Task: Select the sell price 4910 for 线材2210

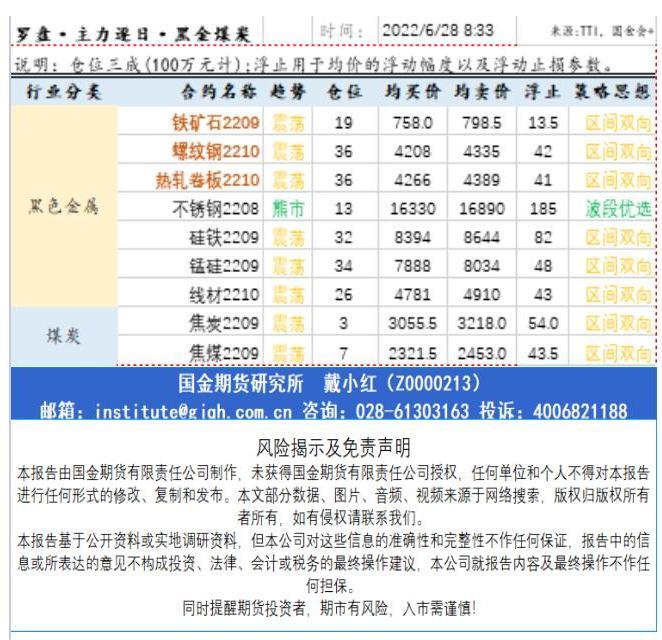Action: coord(482,295)
